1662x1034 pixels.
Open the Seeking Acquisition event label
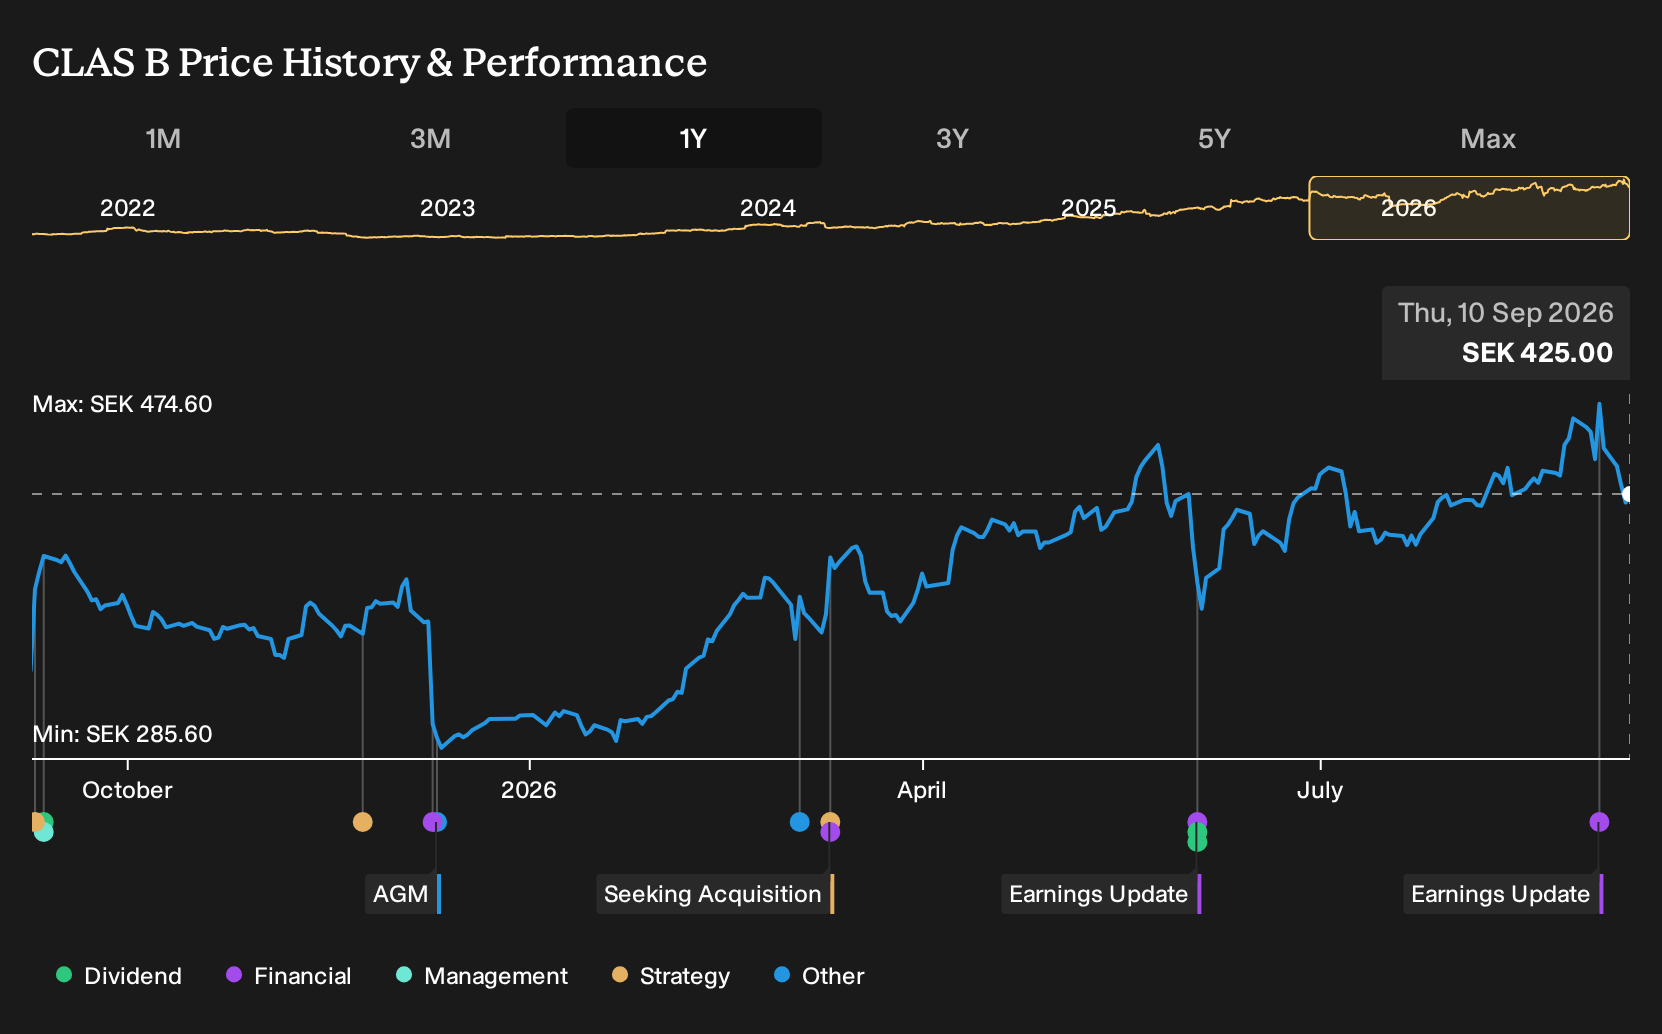(715, 894)
